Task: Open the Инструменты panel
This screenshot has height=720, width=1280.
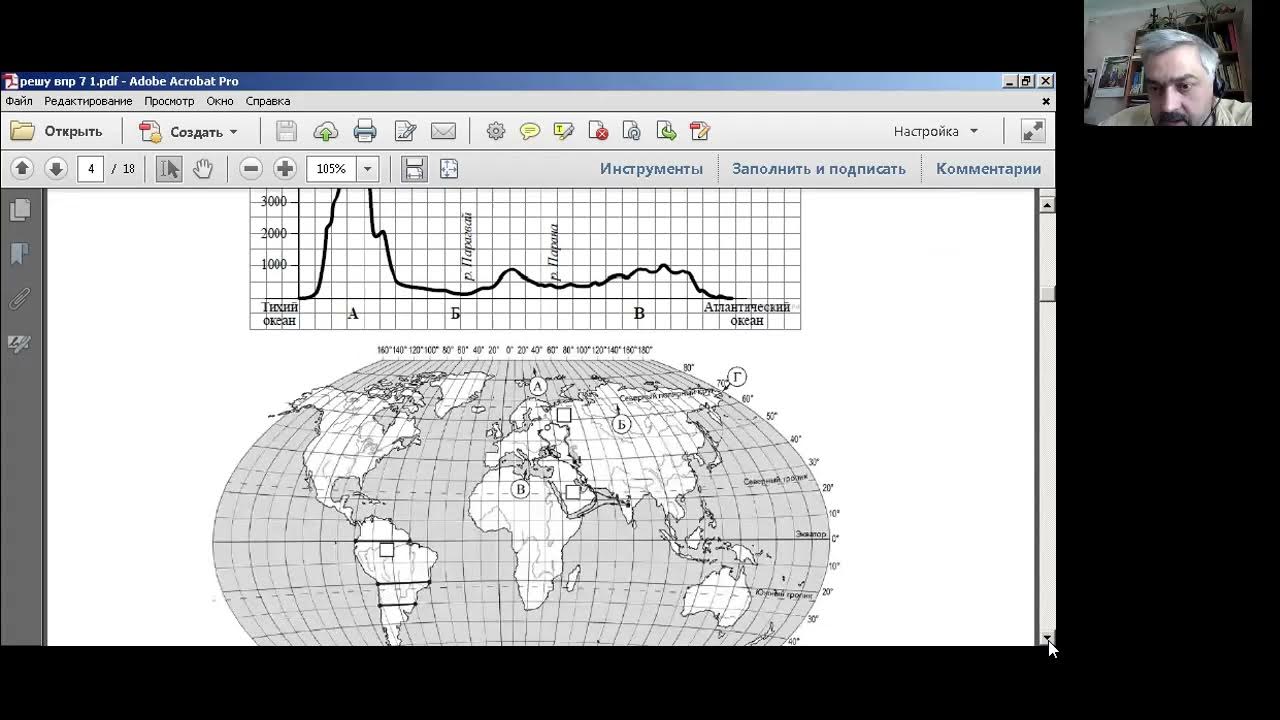Action: tap(651, 169)
